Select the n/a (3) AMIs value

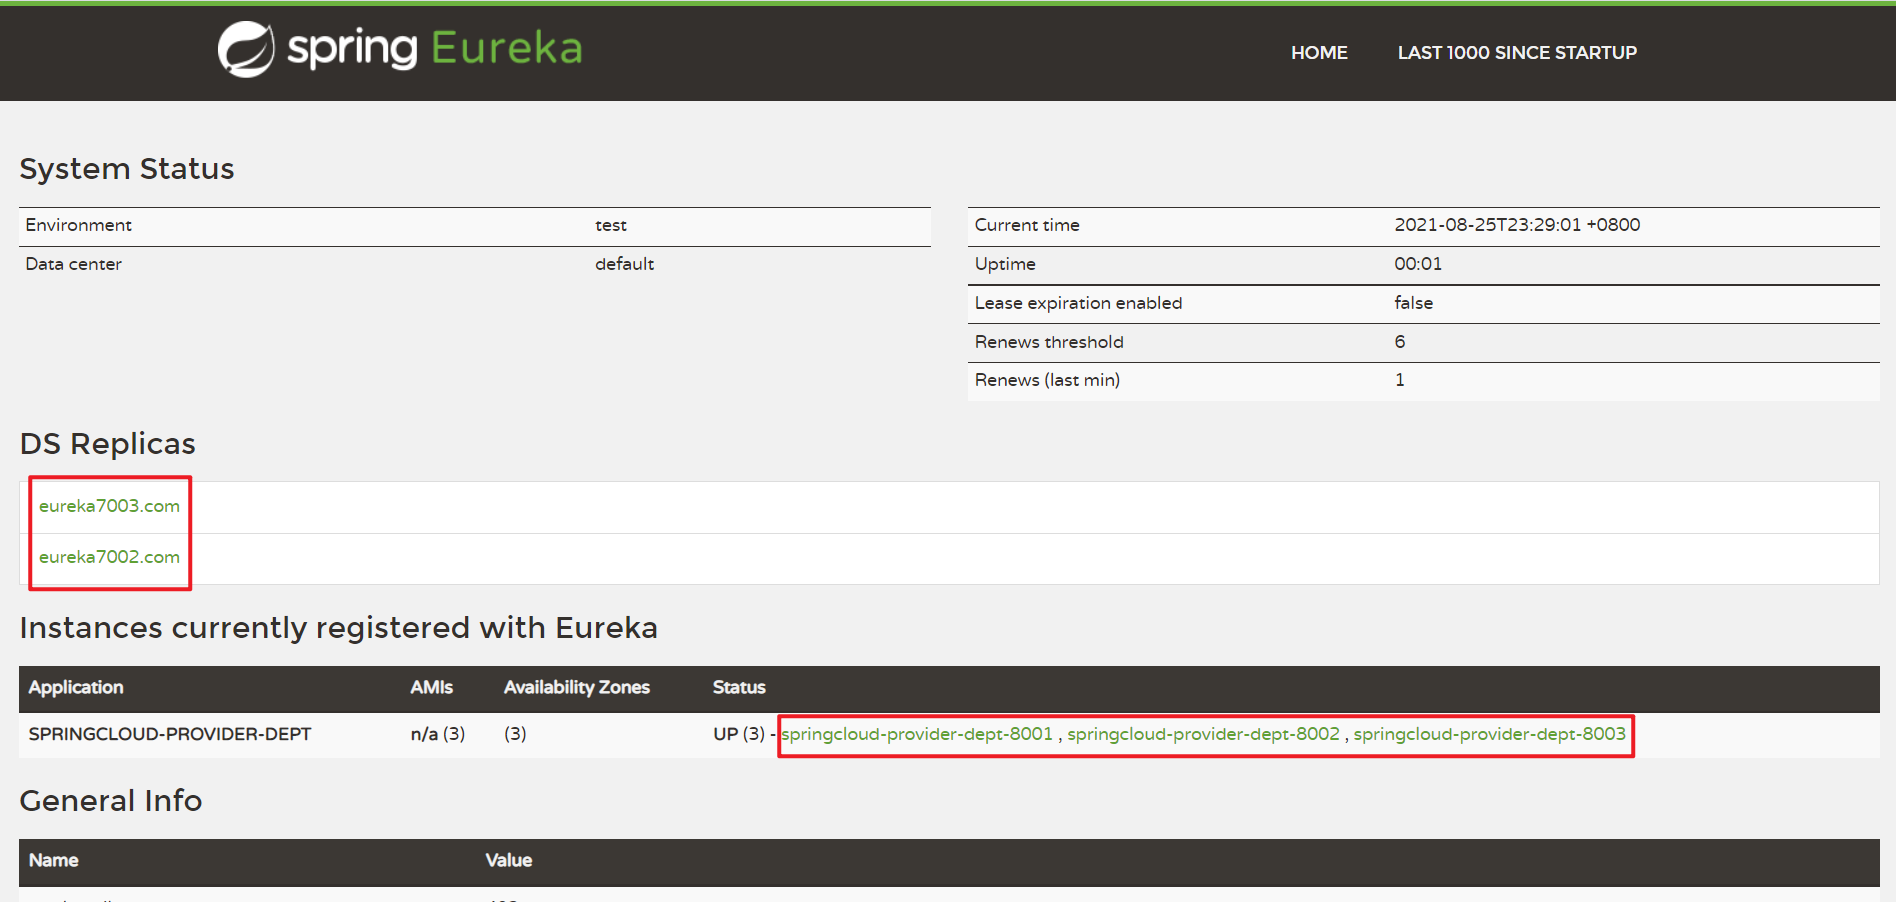pos(438,734)
